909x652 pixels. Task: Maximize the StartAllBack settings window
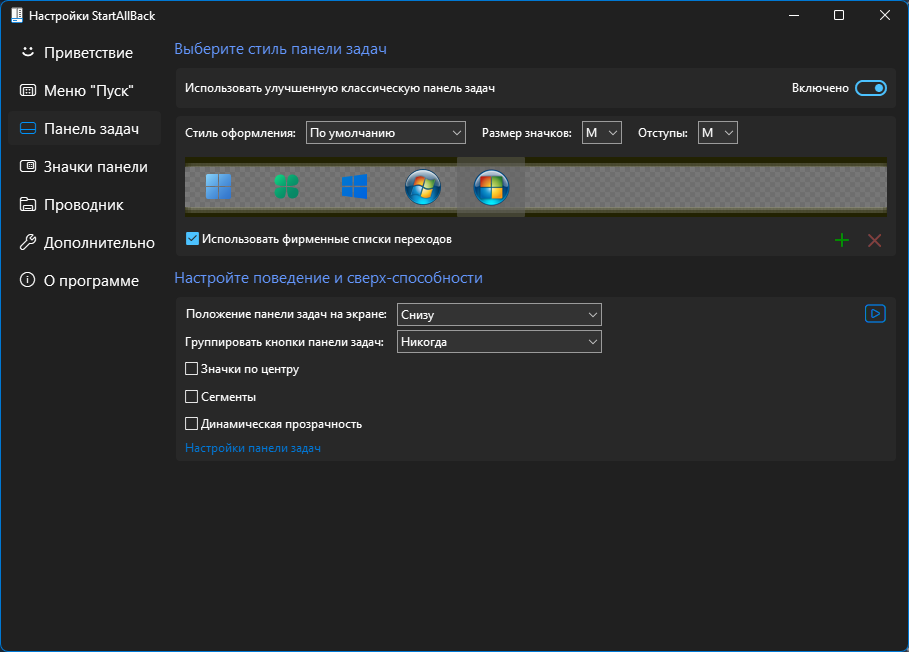coord(839,16)
